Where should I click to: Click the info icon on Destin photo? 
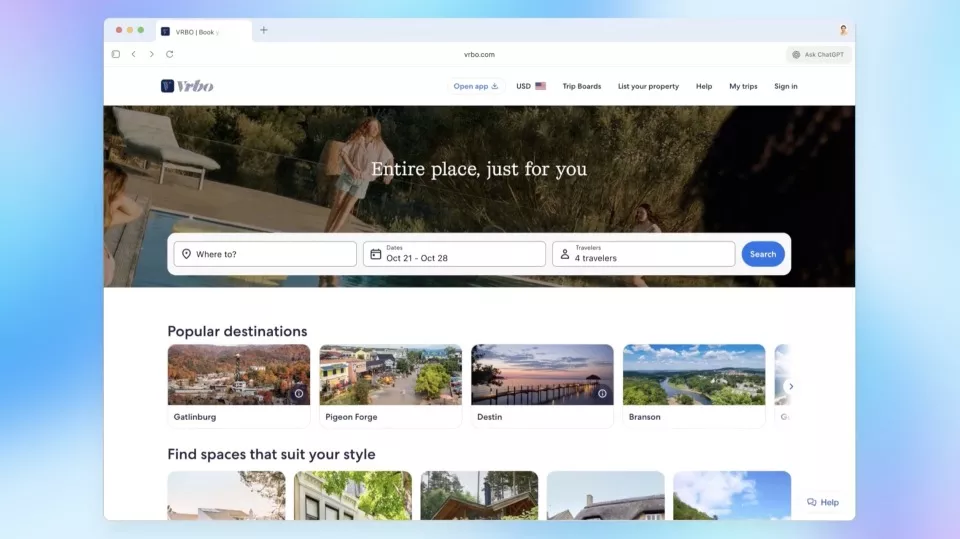[602, 393]
